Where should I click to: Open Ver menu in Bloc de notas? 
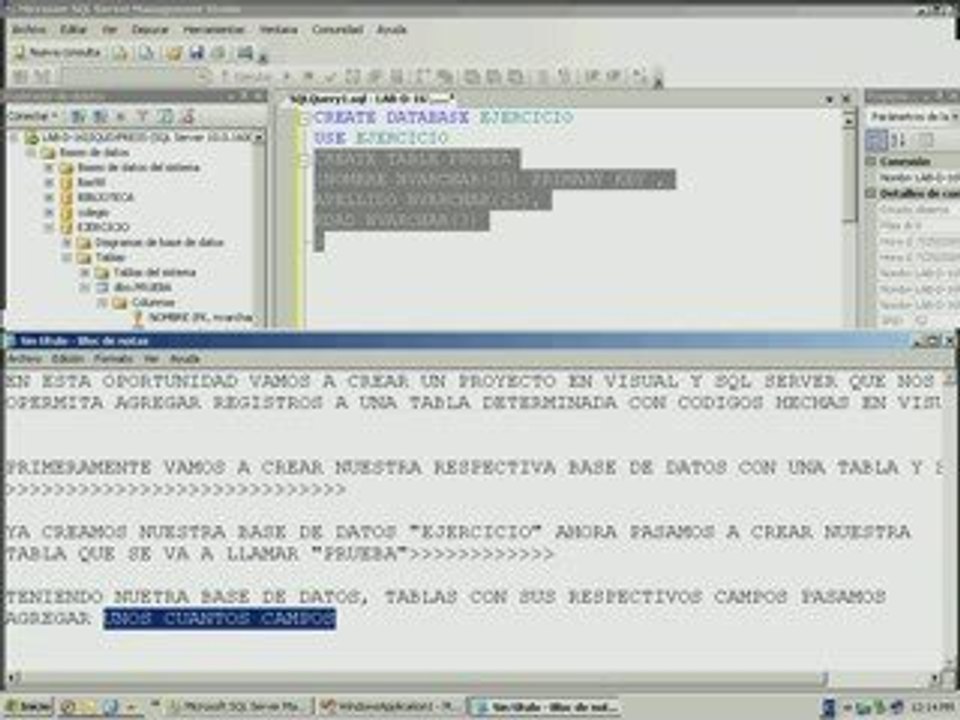[x=151, y=359]
